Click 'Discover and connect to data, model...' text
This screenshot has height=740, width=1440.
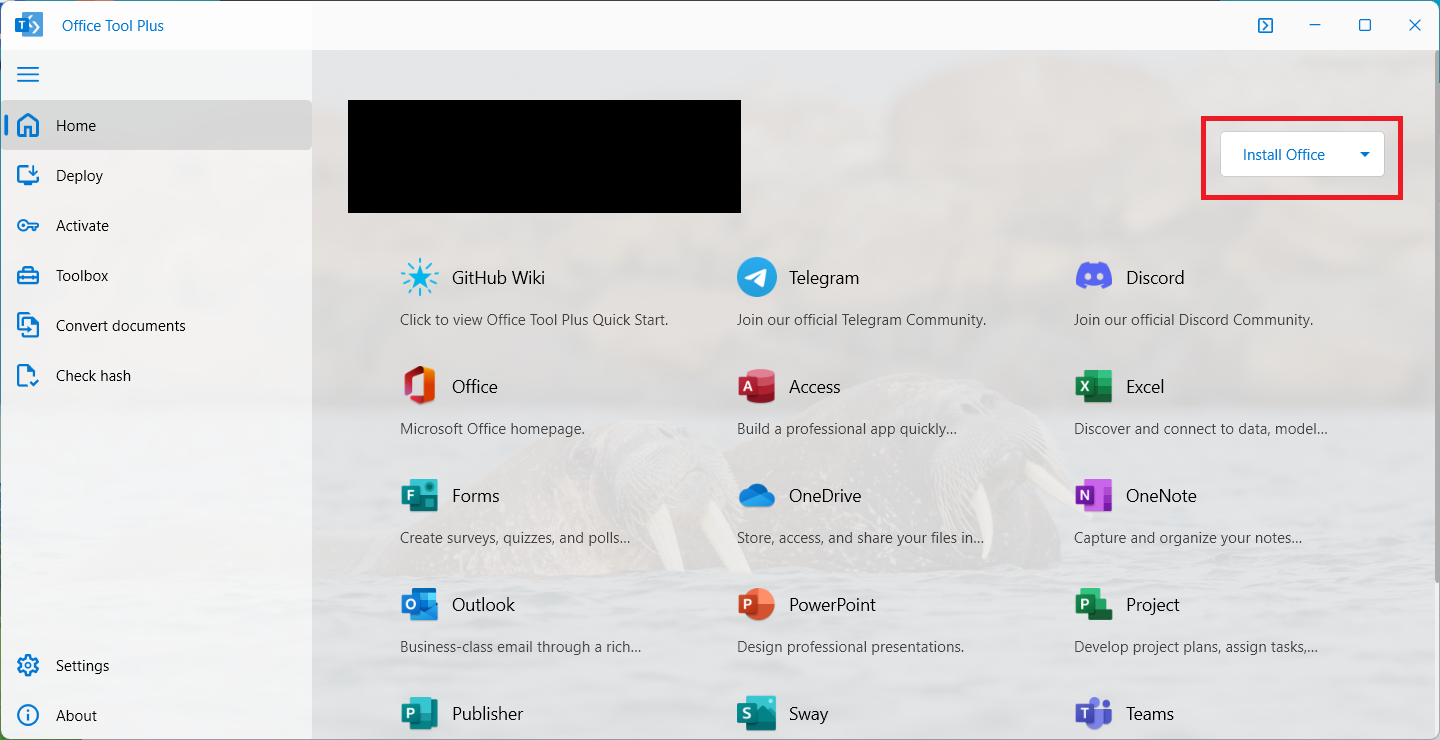[x=1201, y=429]
